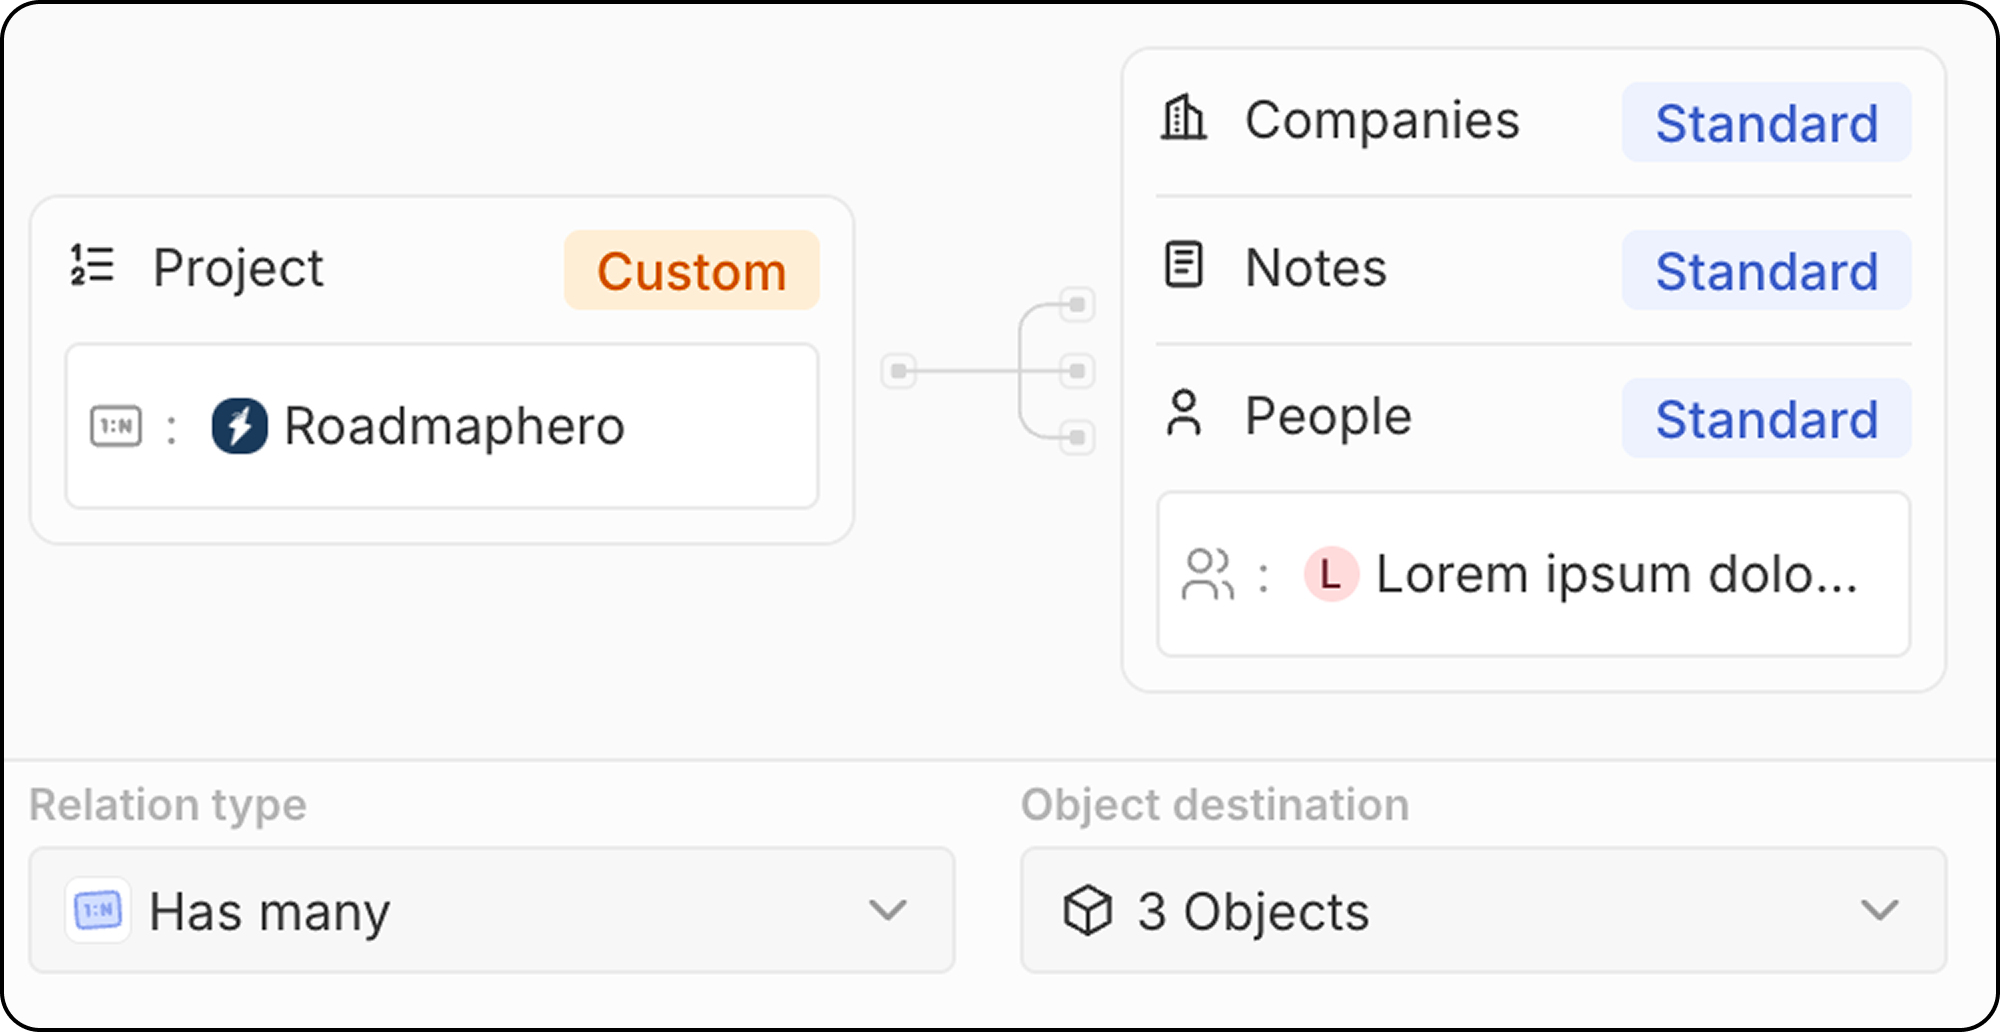This screenshot has width=2000, height=1032.
Task: Click the Standard tag next to Companies
Action: 1766,122
